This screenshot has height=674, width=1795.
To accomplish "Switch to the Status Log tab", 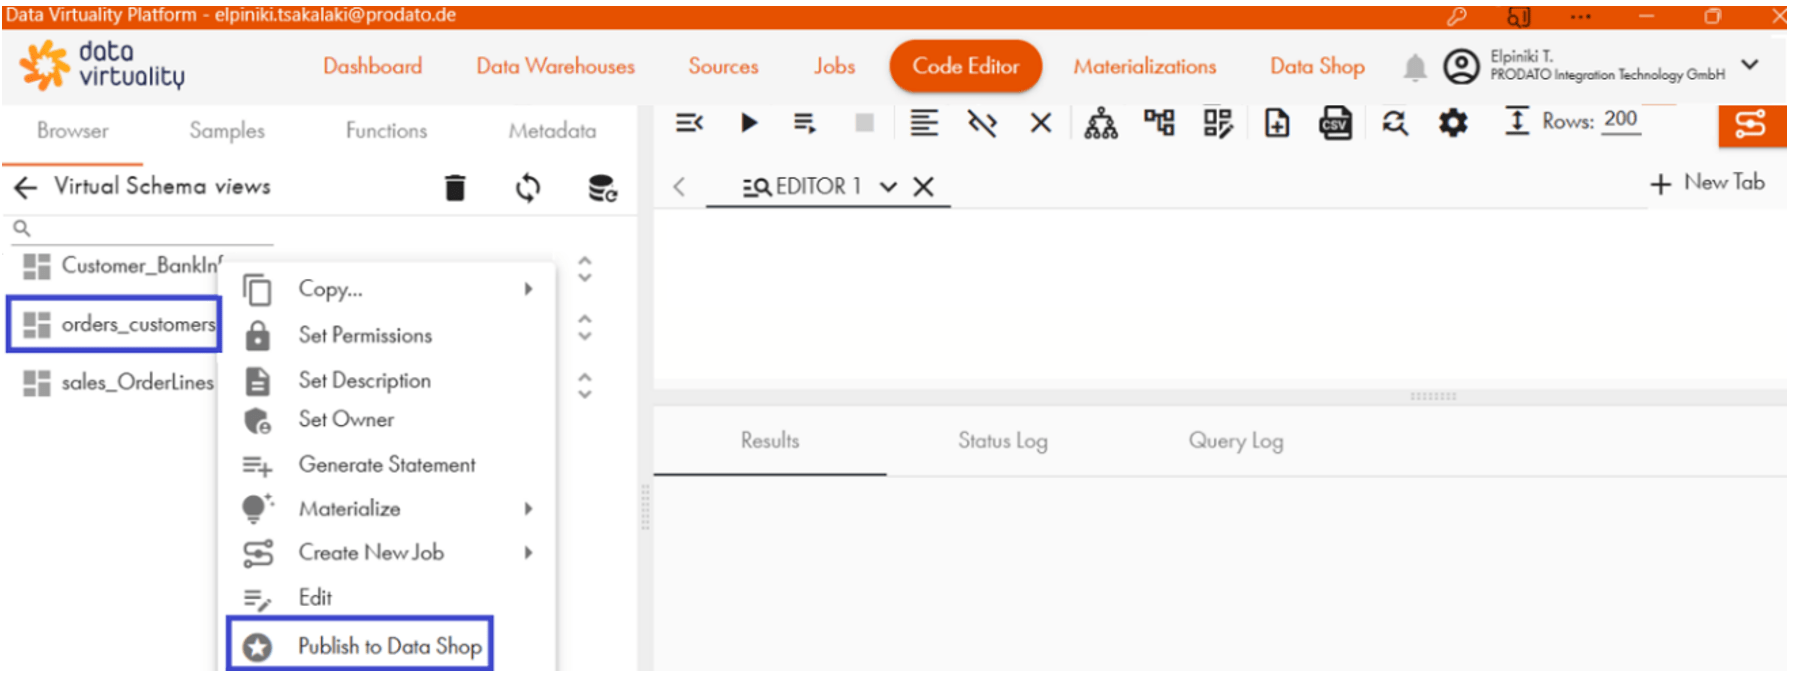I will pyautogui.click(x=1002, y=441).
